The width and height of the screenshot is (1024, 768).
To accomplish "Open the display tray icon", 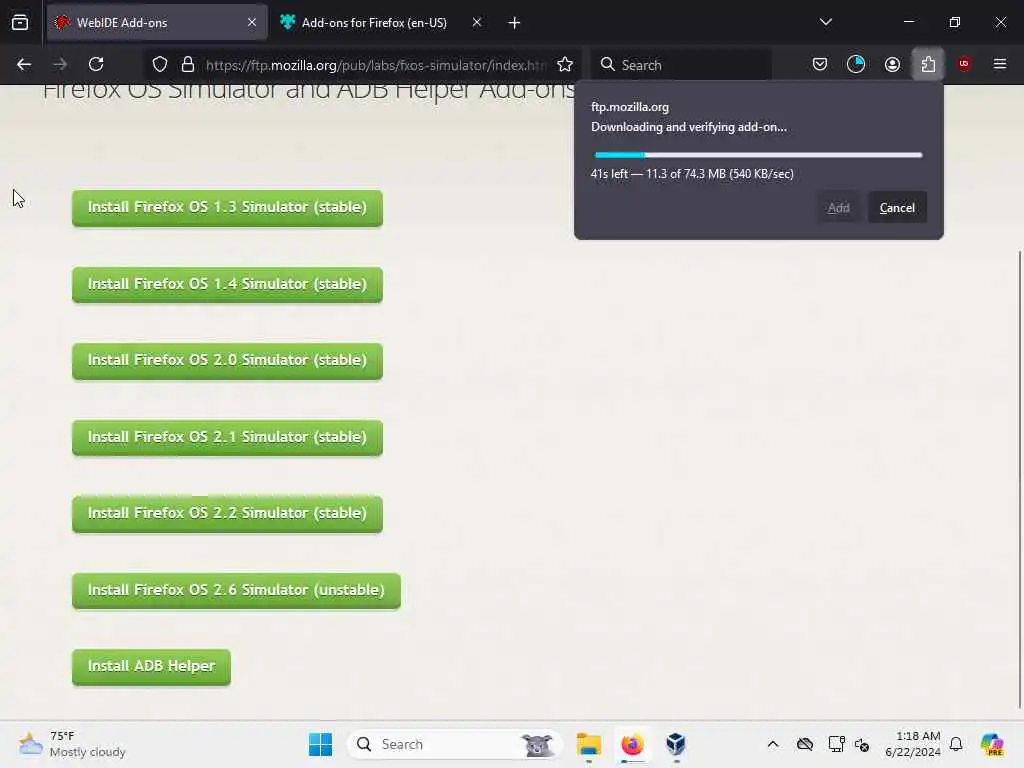I will point(836,744).
